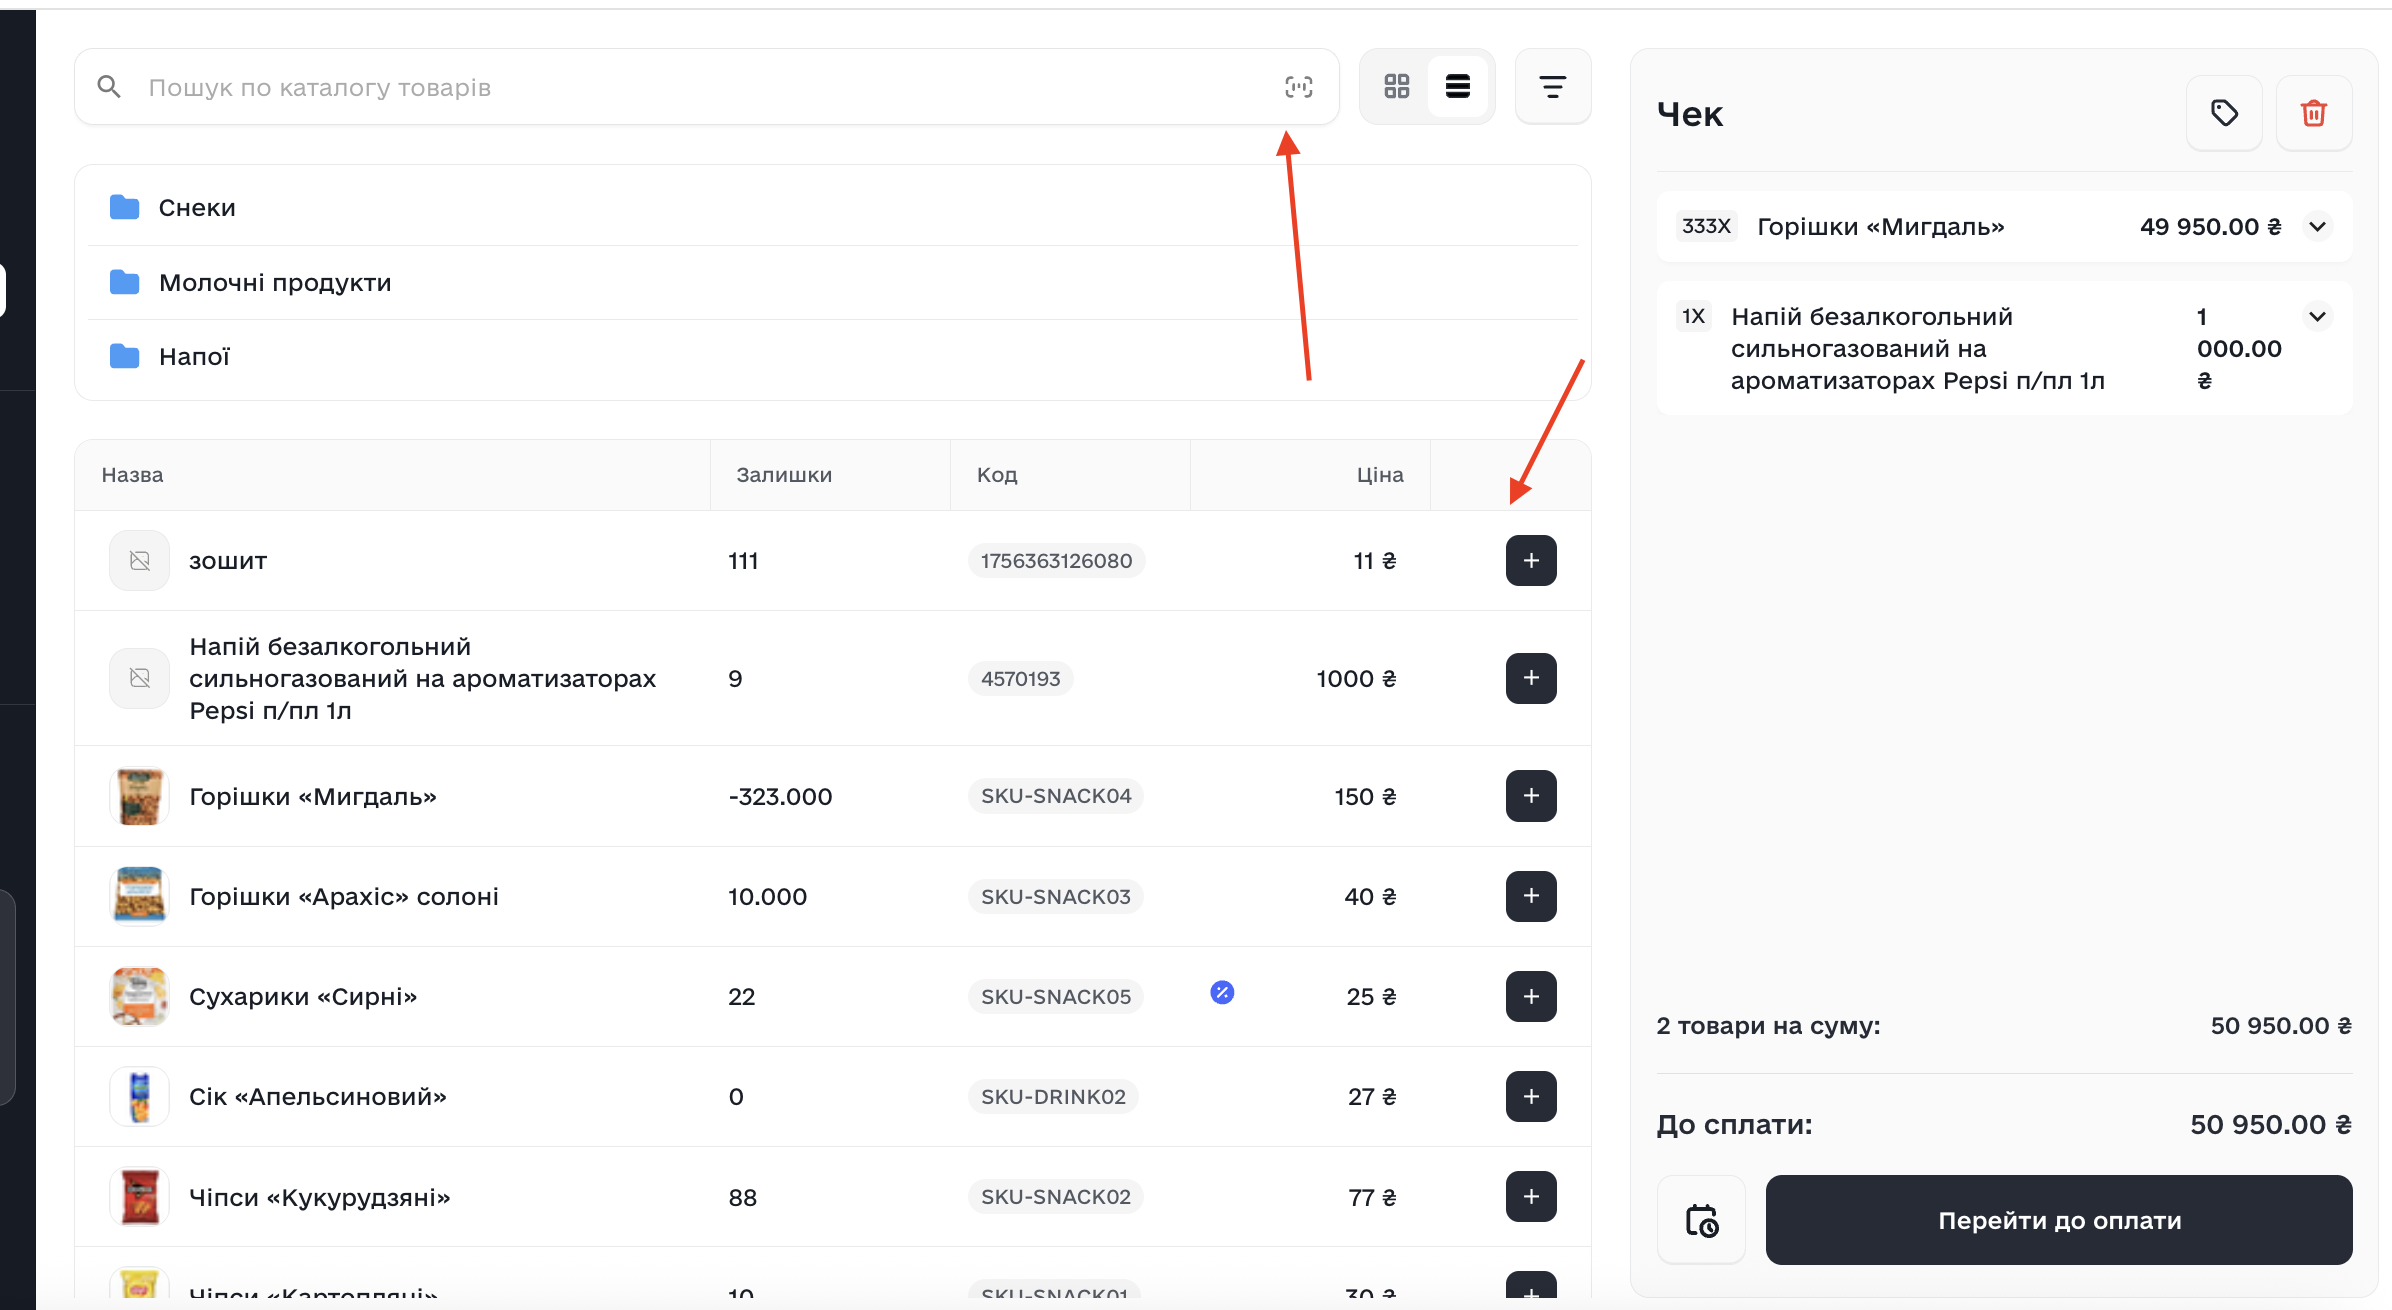2392x1310 pixels.
Task: Add Чіпси «Кукурудзяні» to receipt
Action: coord(1530,1196)
